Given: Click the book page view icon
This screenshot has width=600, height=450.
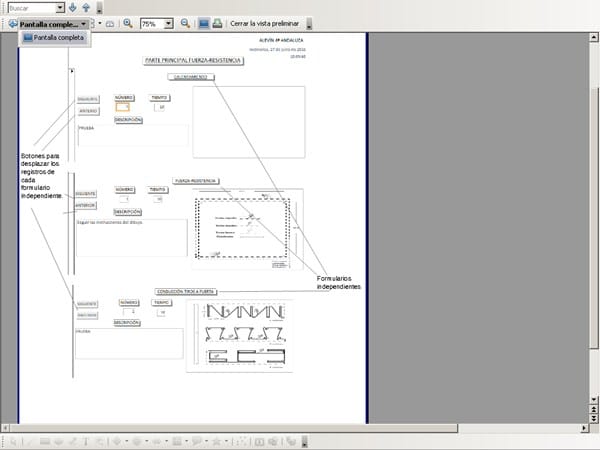Looking at the screenshot, I should 110,23.
